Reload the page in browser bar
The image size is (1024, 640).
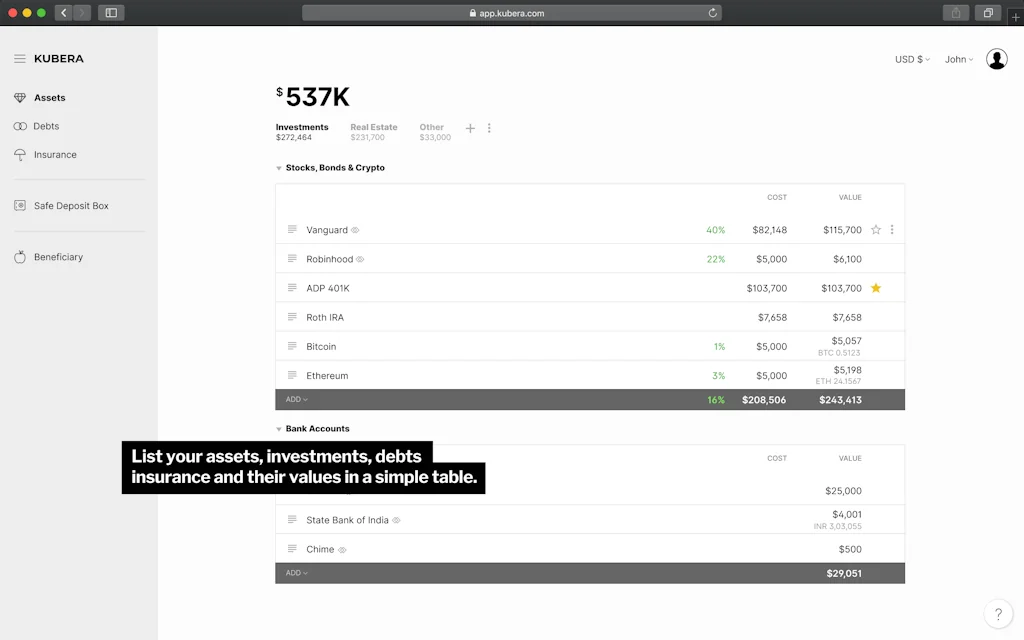[x=712, y=13]
